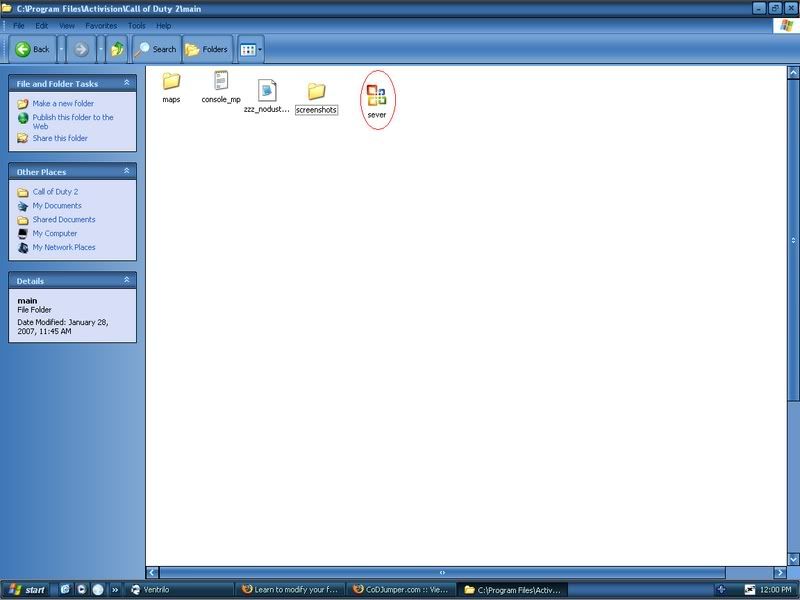This screenshot has height=600, width=800.
Task: Open the Tools menu
Action: tap(136, 25)
